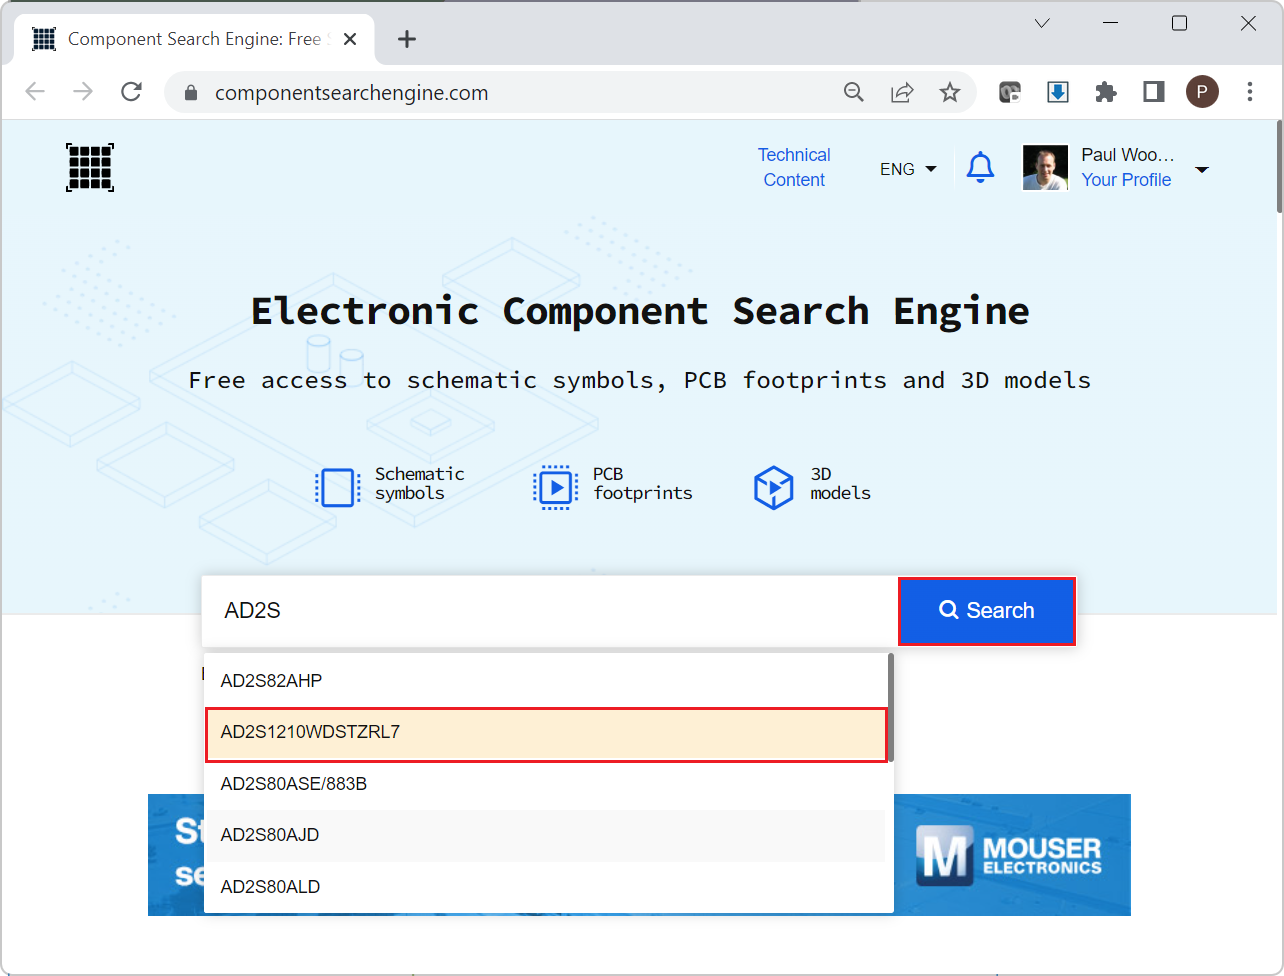
Task: Click the share page icon in address bar
Action: tap(902, 93)
